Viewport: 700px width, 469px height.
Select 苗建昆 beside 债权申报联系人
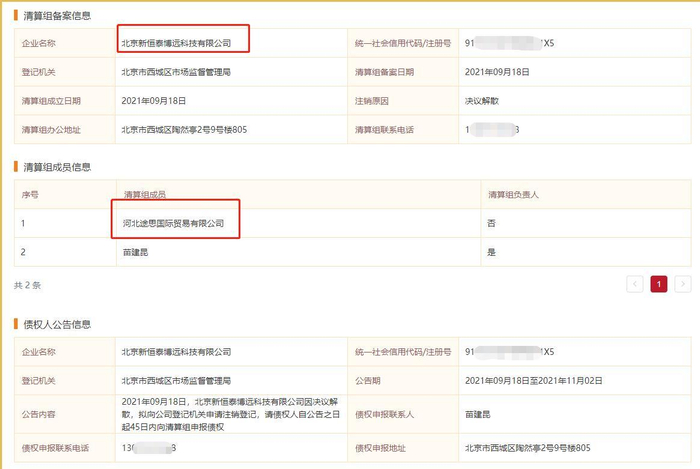(477, 414)
